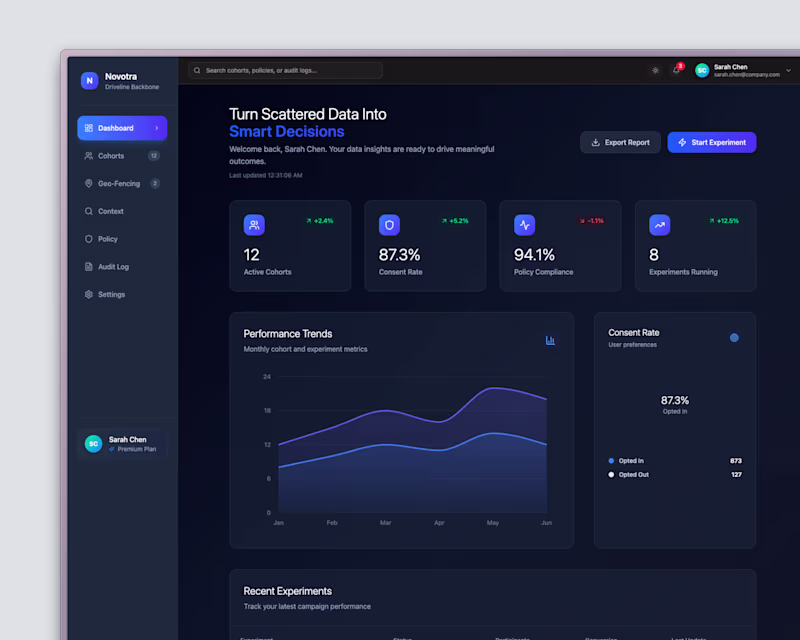This screenshot has width=800, height=640.
Task: Open the Policy page
Action: pyautogui.click(x=122, y=239)
